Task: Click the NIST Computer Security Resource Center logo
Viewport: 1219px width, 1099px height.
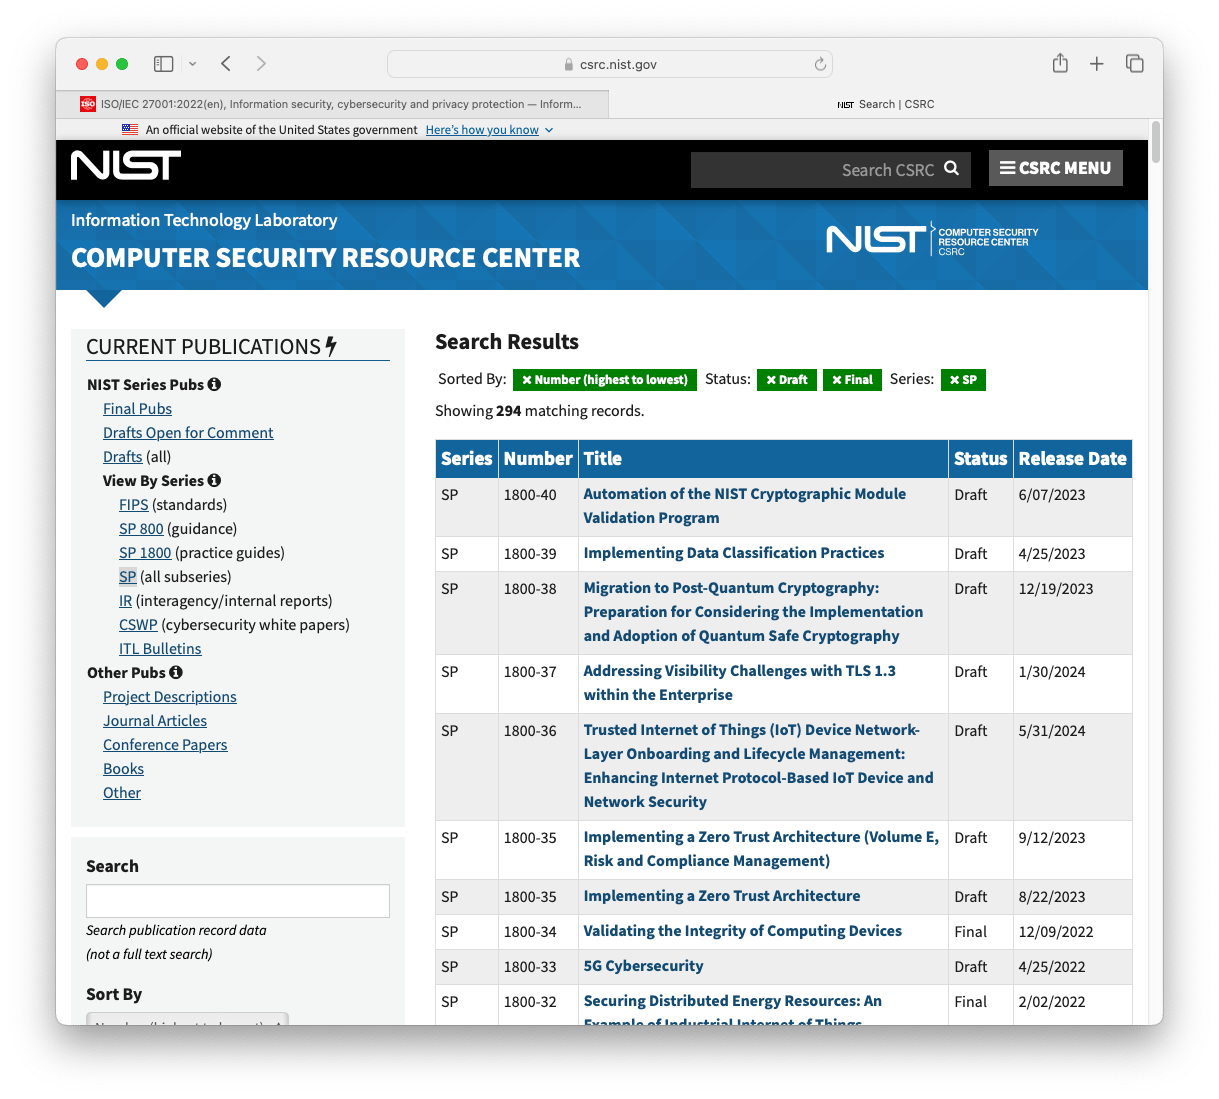Action: tap(932, 240)
